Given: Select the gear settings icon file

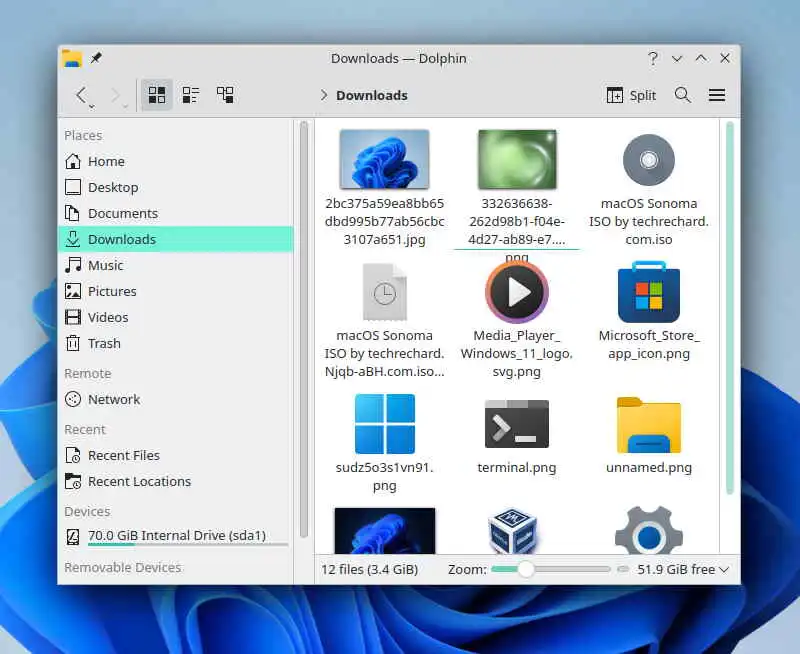Looking at the screenshot, I should pyautogui.click(x=648, y=531).
